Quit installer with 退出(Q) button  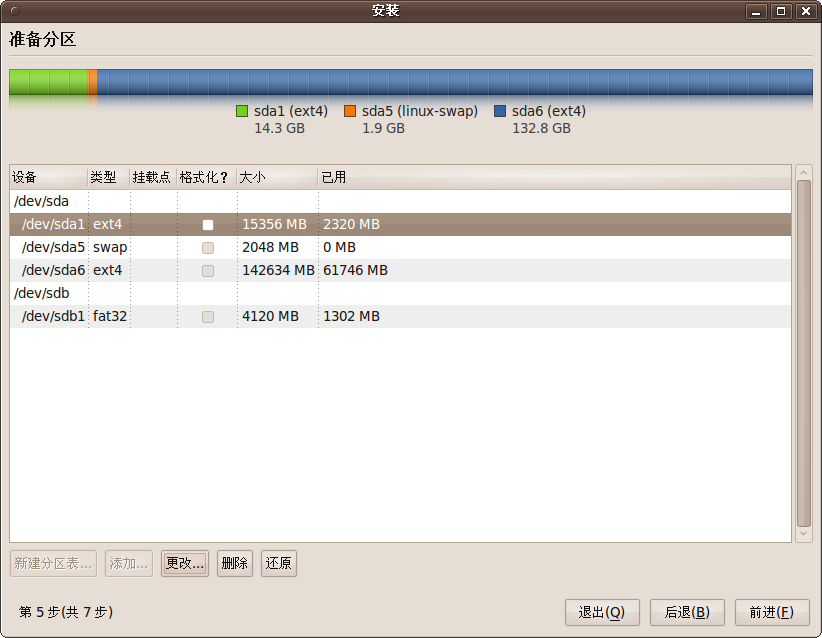click(x=602, y=612)
